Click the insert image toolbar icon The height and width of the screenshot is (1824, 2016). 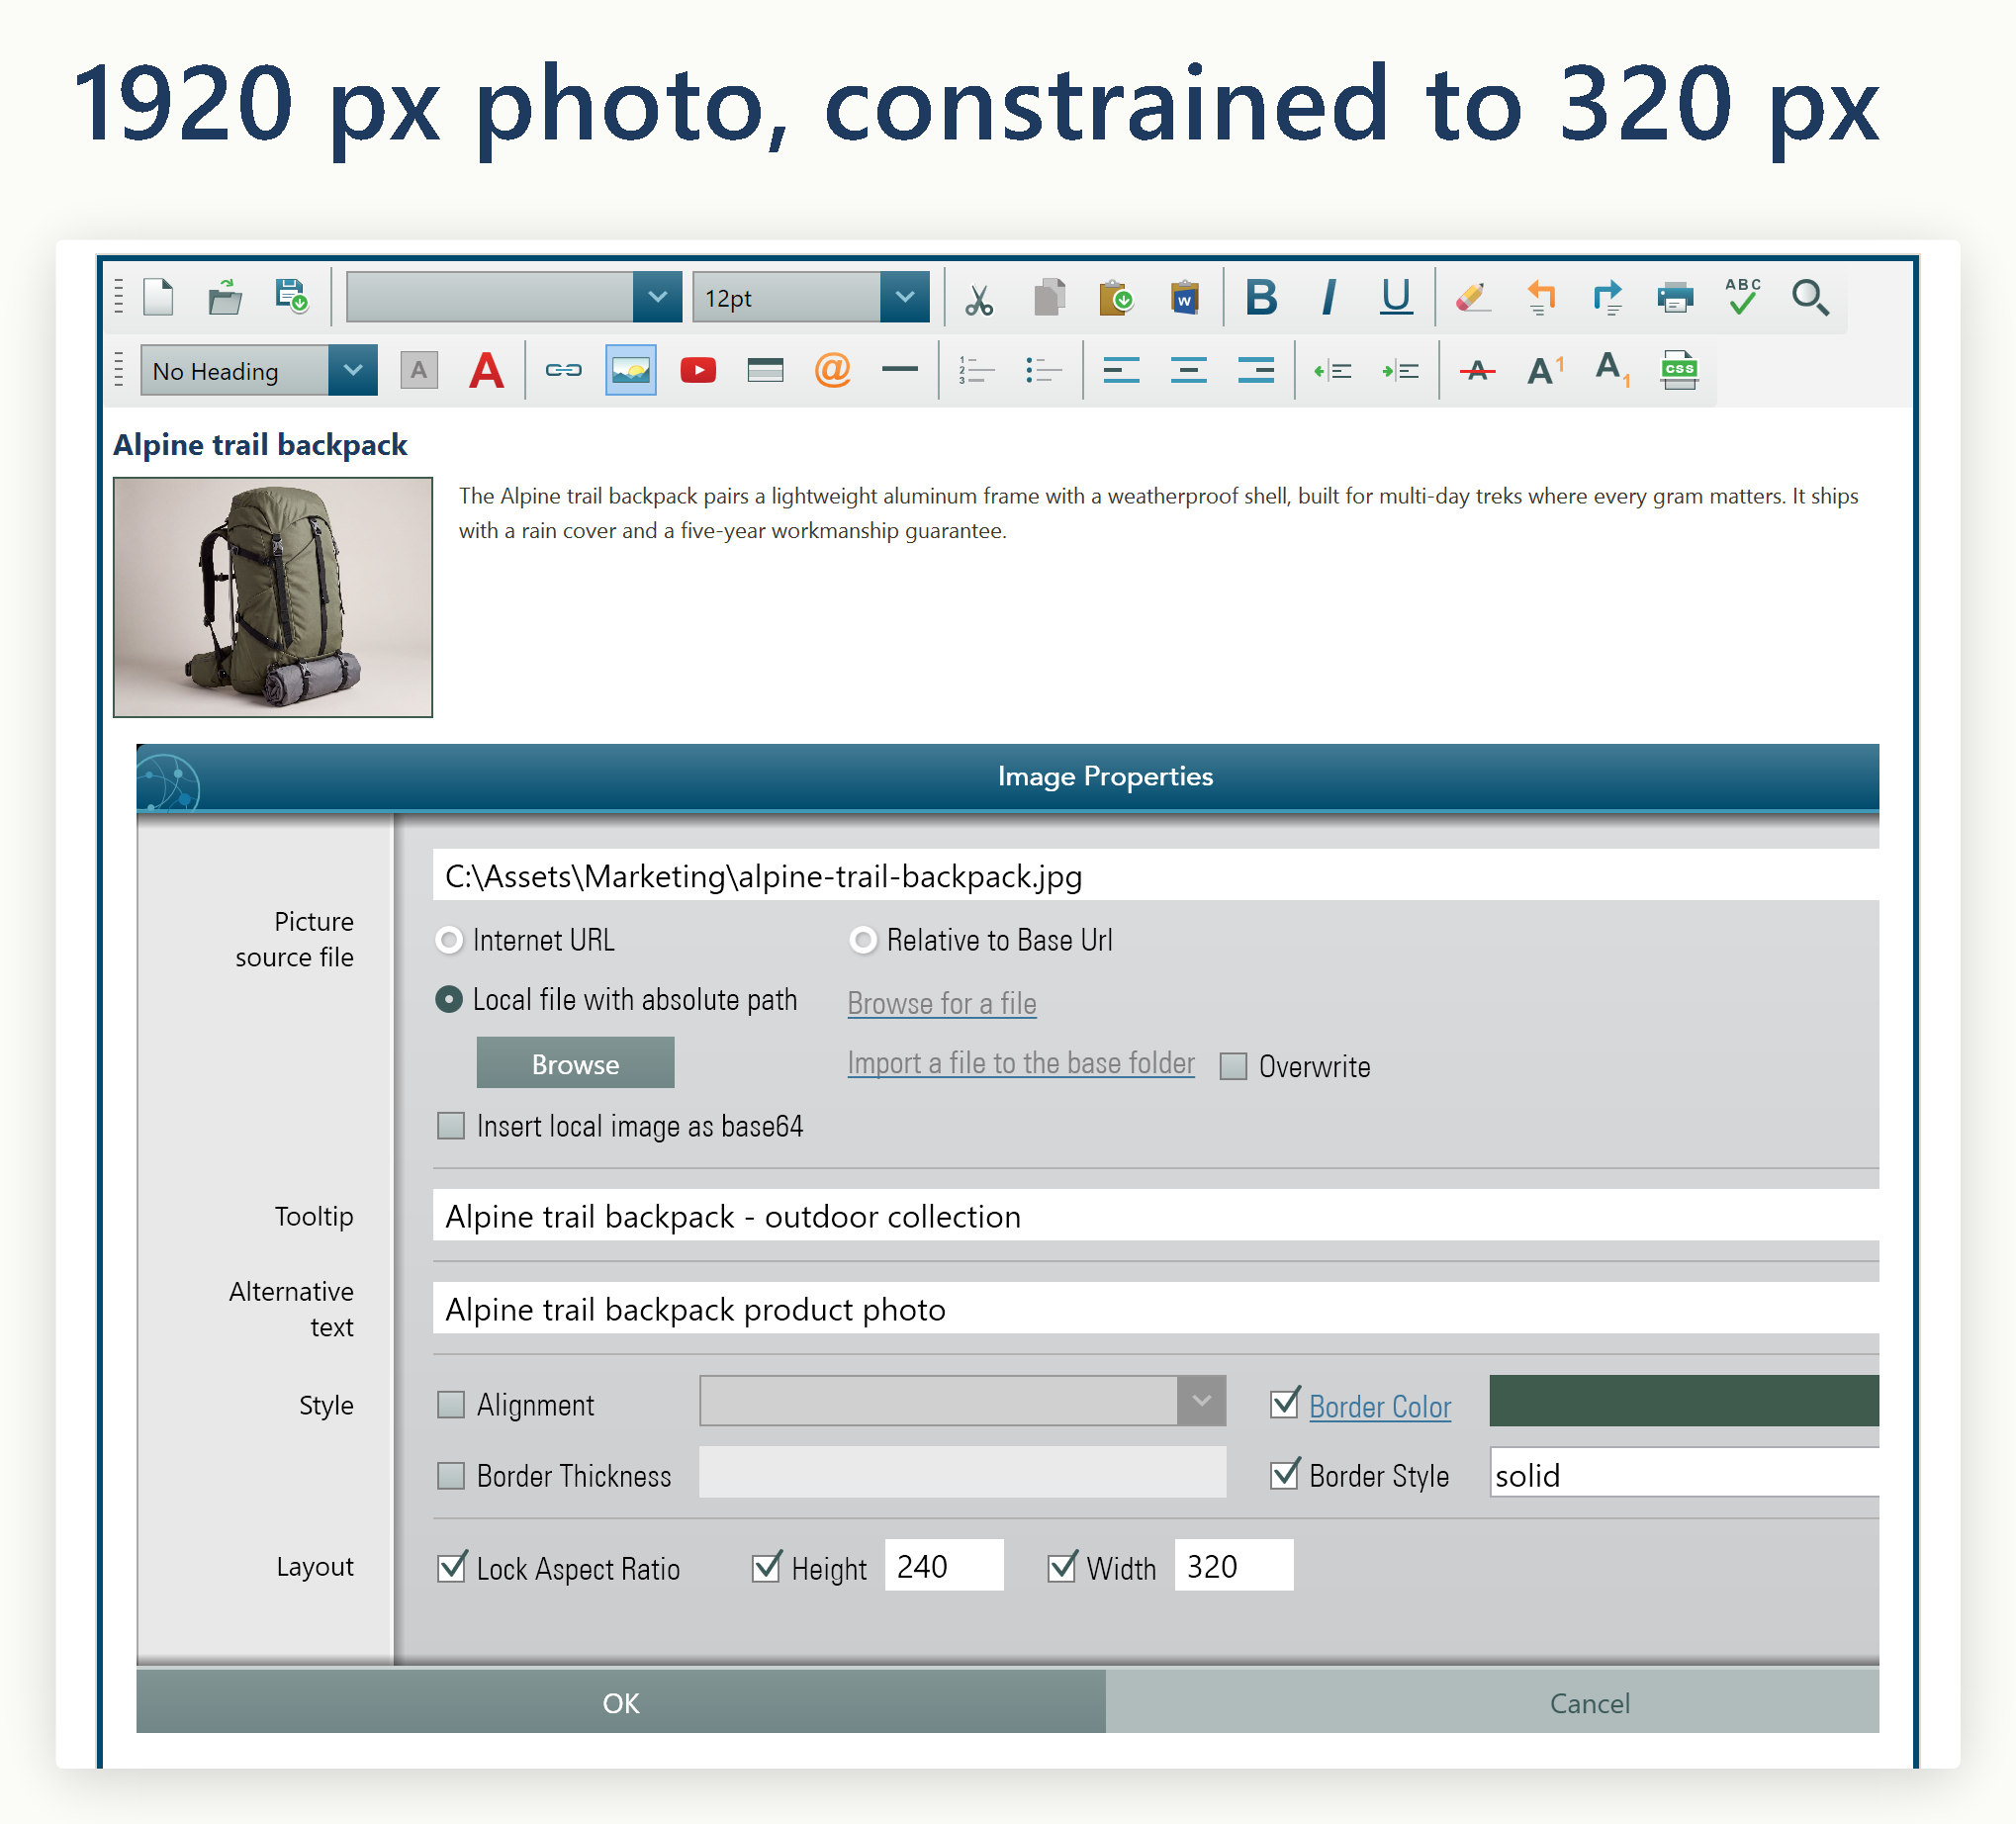(x=631, y=370)
